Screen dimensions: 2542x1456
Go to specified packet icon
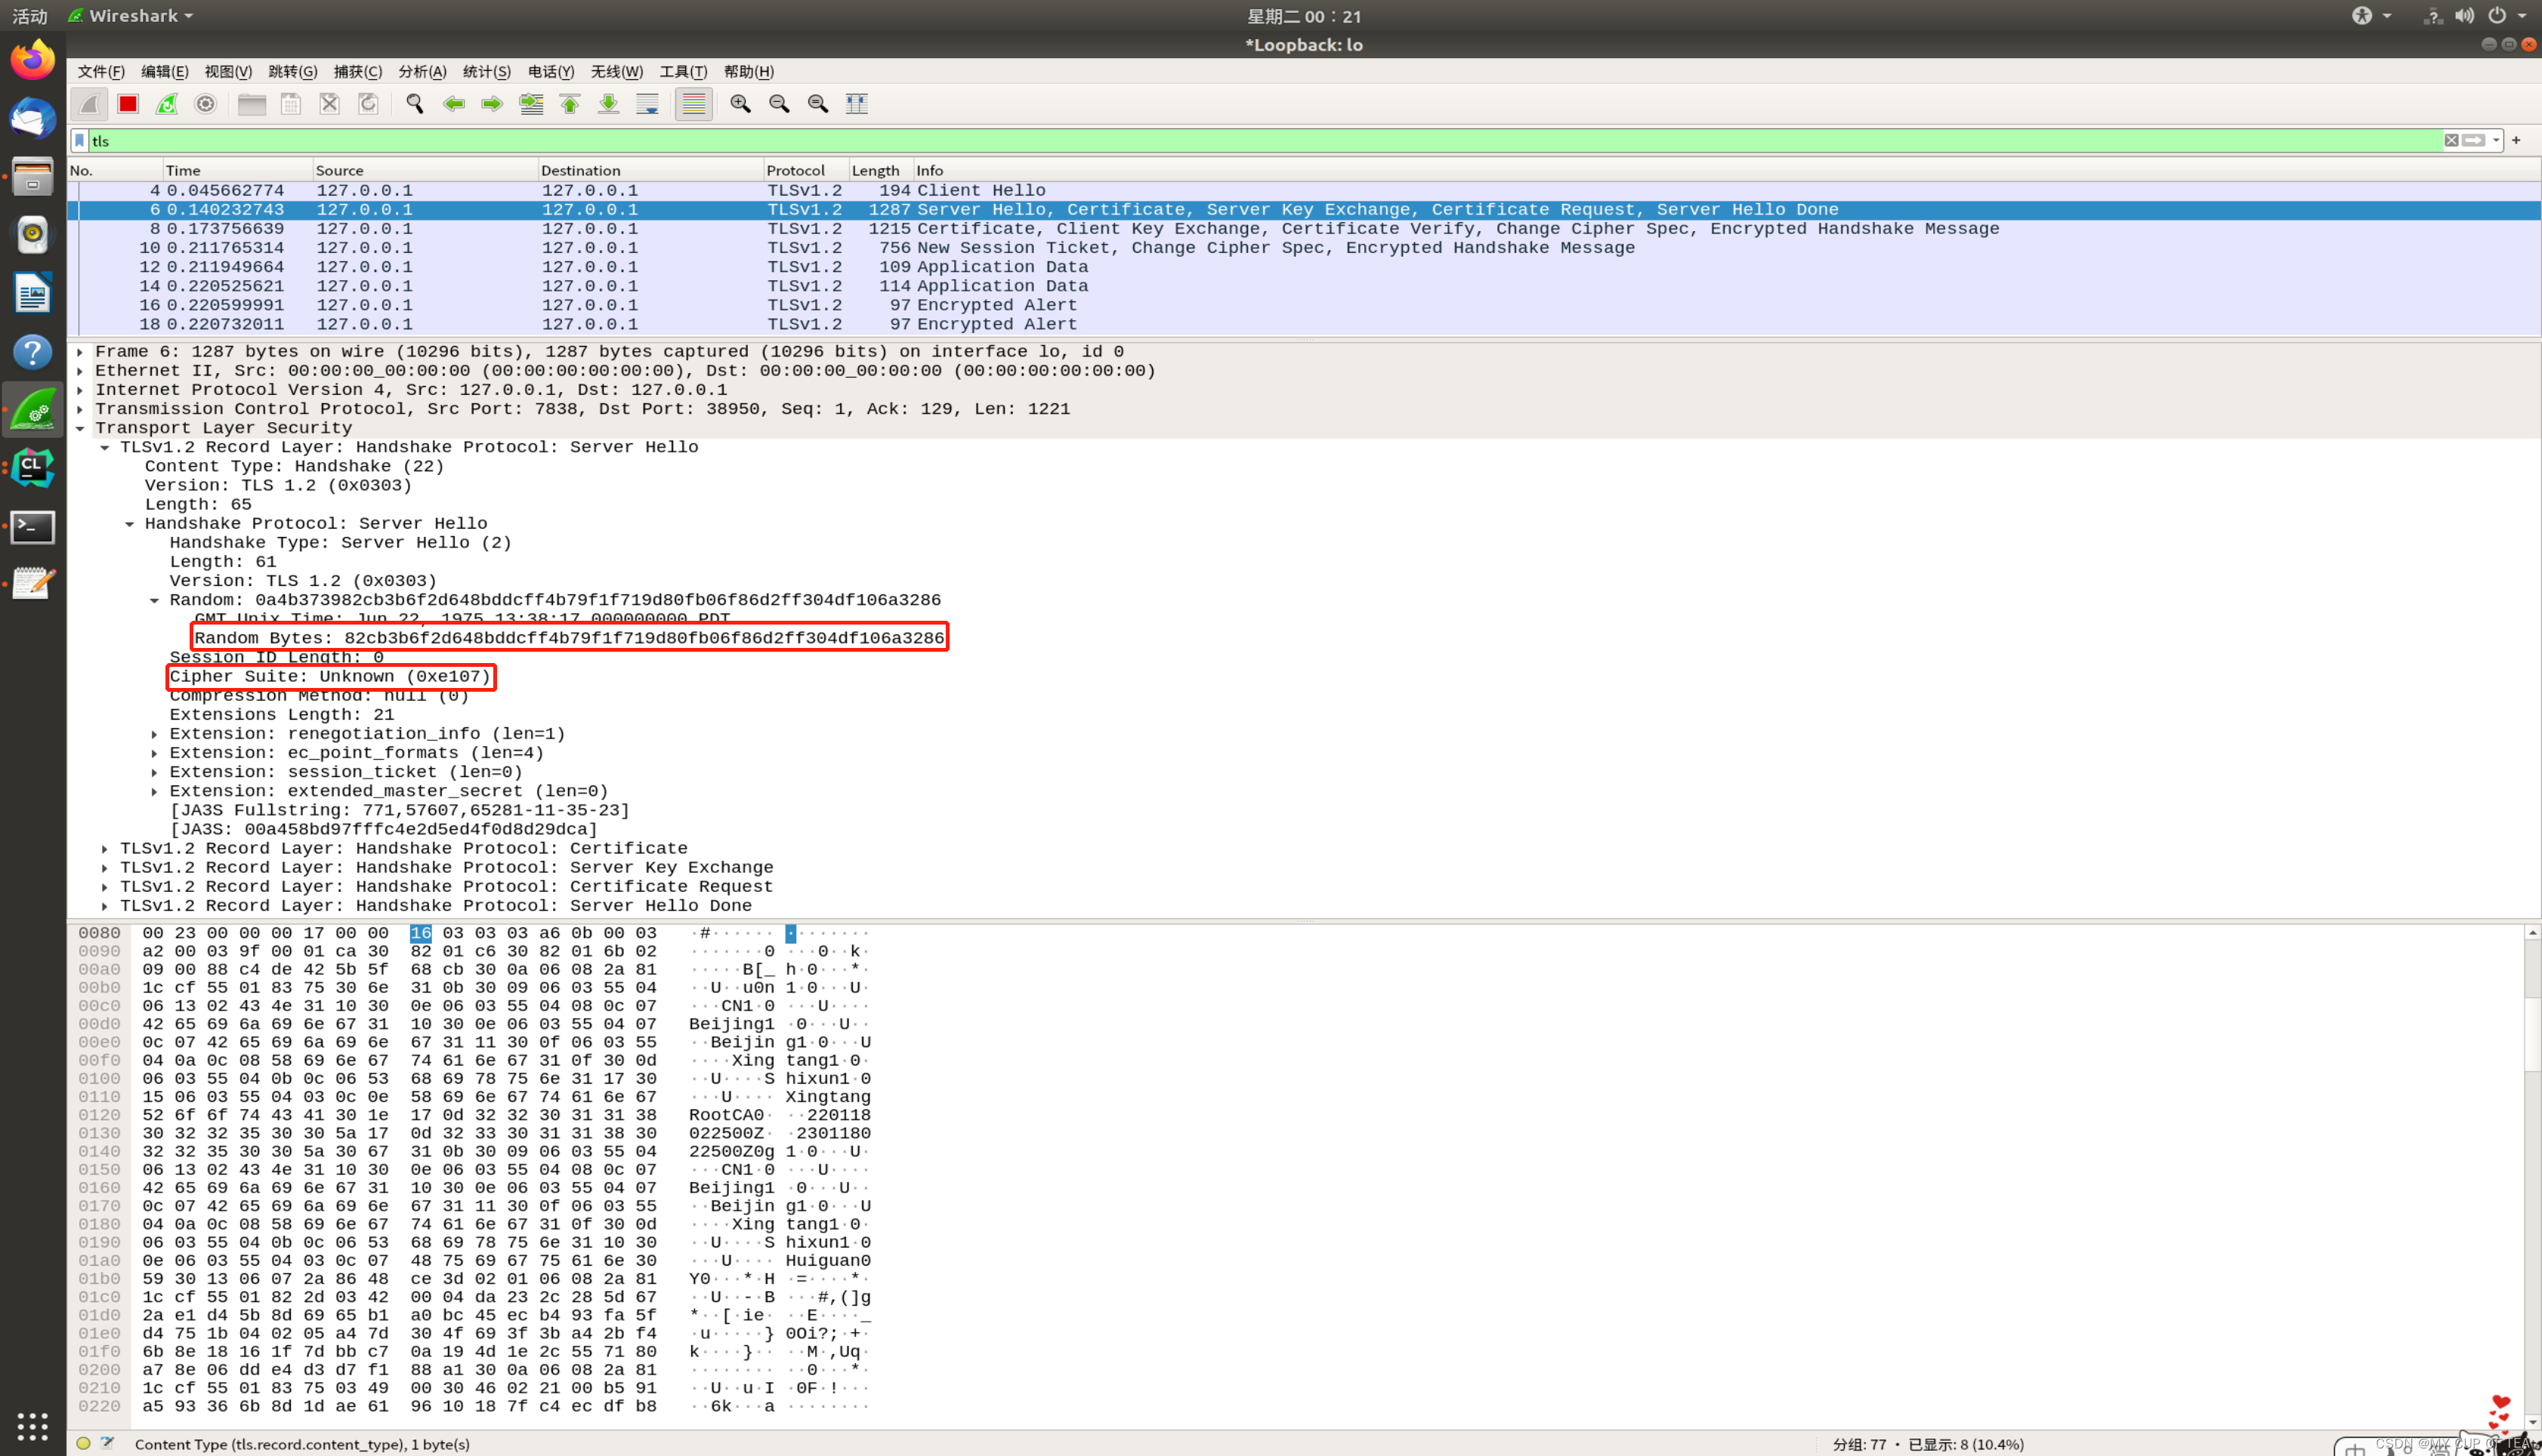(531, 104)
